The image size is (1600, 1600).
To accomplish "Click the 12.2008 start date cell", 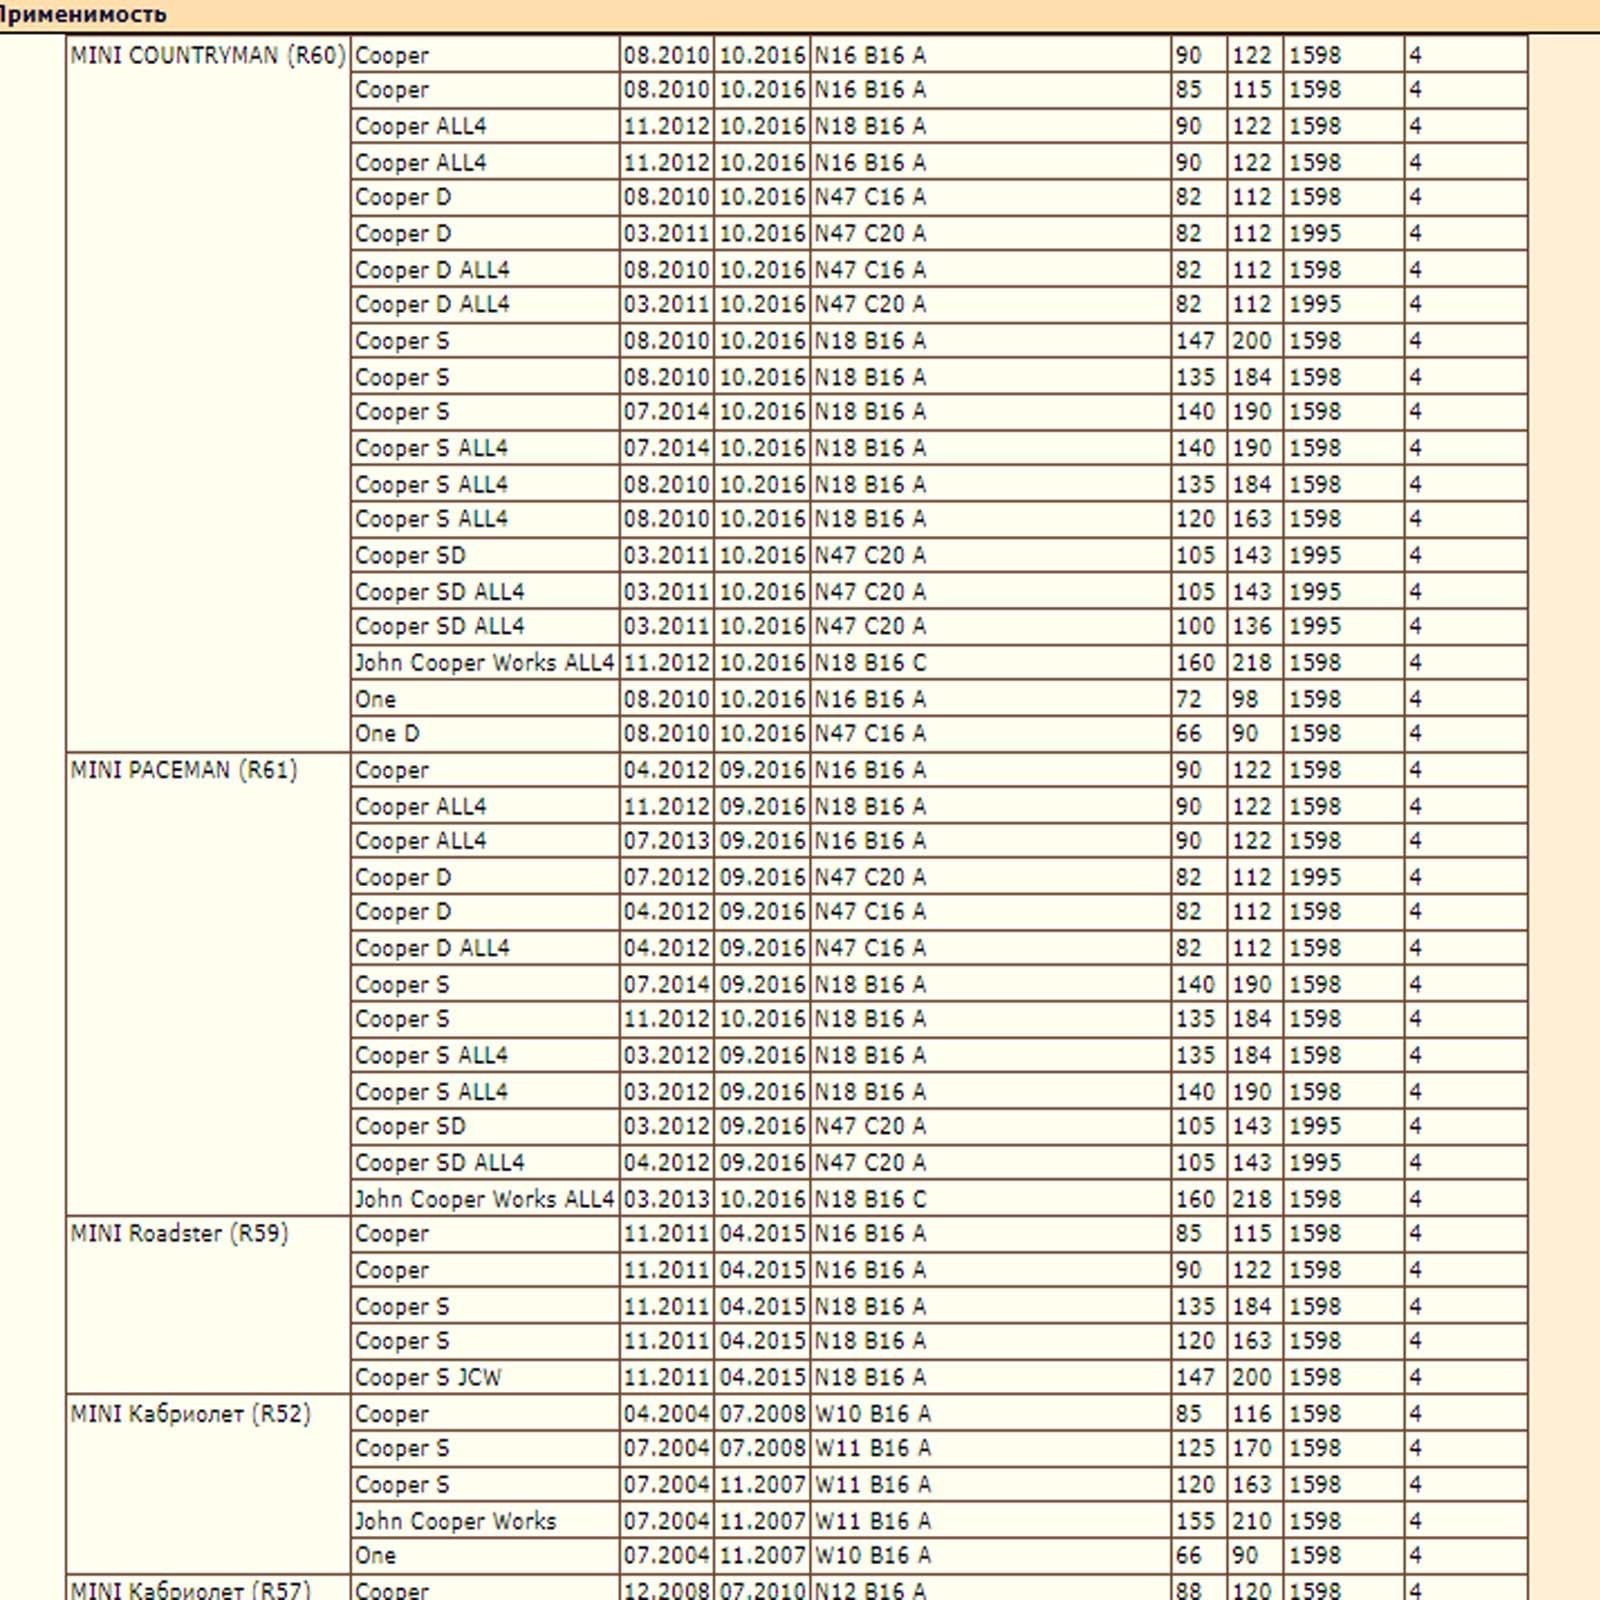I will (x=666, y=1589).
